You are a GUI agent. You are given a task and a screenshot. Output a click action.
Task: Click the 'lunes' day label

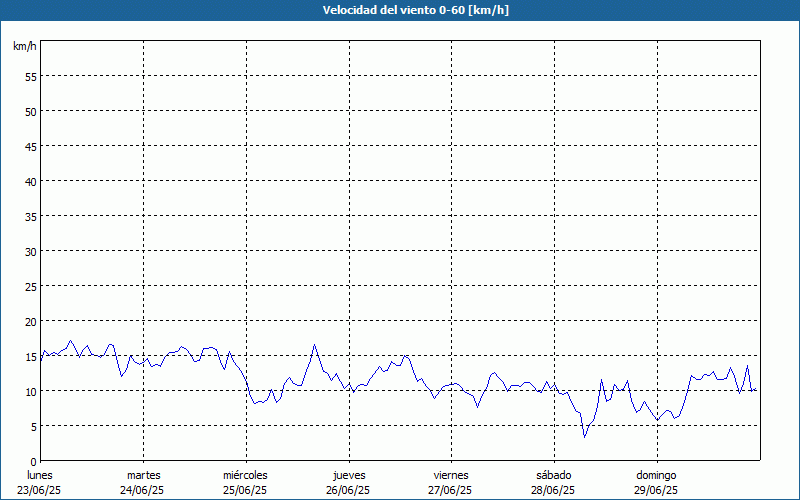pyautogui.click(x=40, y=475)
